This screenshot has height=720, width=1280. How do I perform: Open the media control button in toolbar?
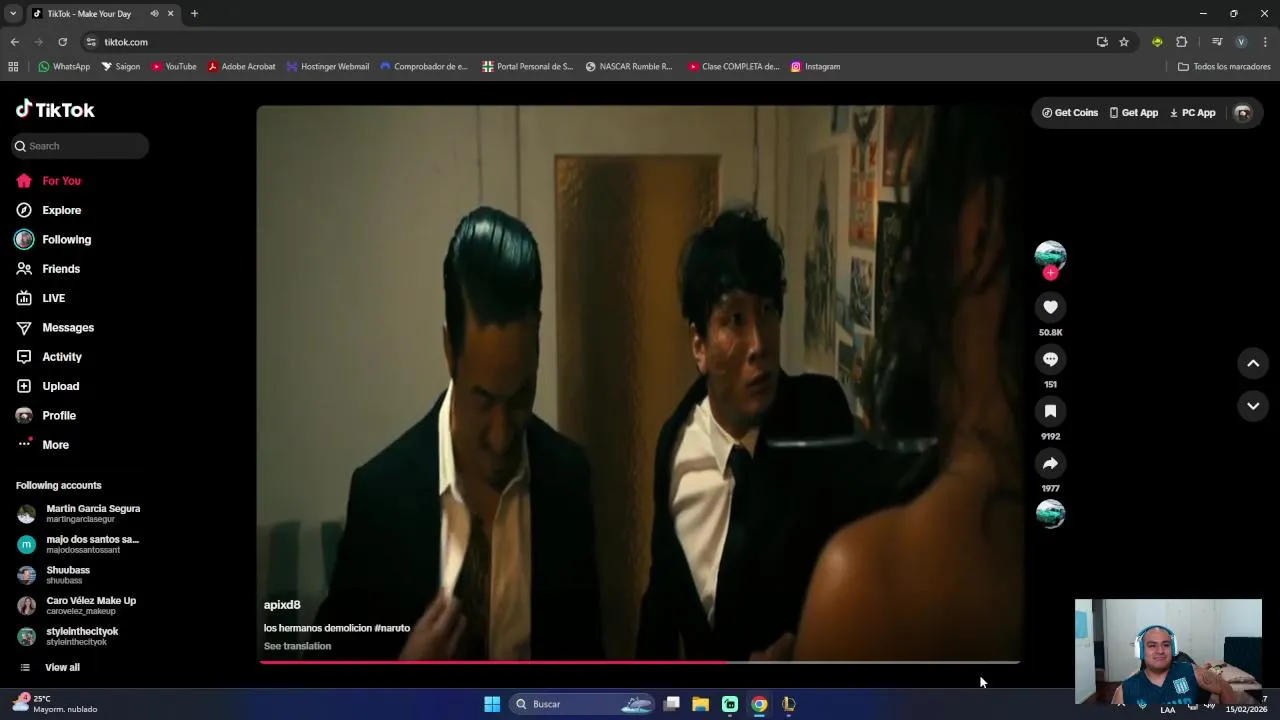[1217, 42]
